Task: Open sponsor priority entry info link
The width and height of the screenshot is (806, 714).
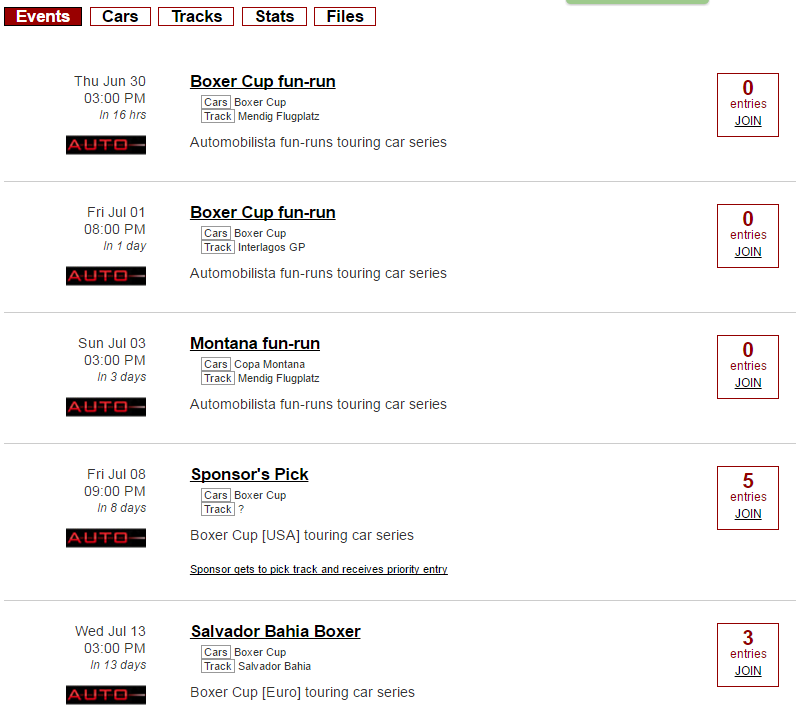Action: [x=319, y=570]
